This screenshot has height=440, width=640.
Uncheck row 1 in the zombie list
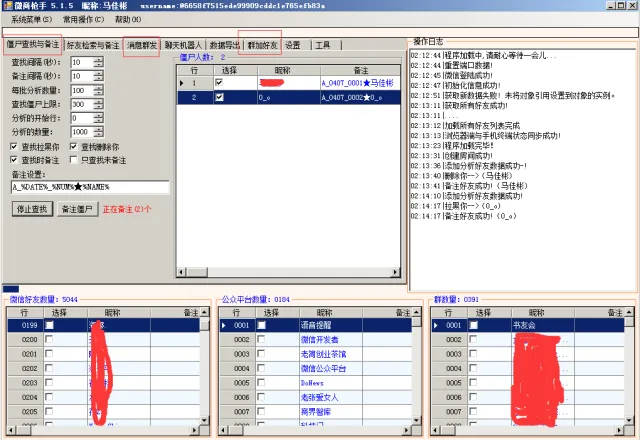click(x=219, y=82)
